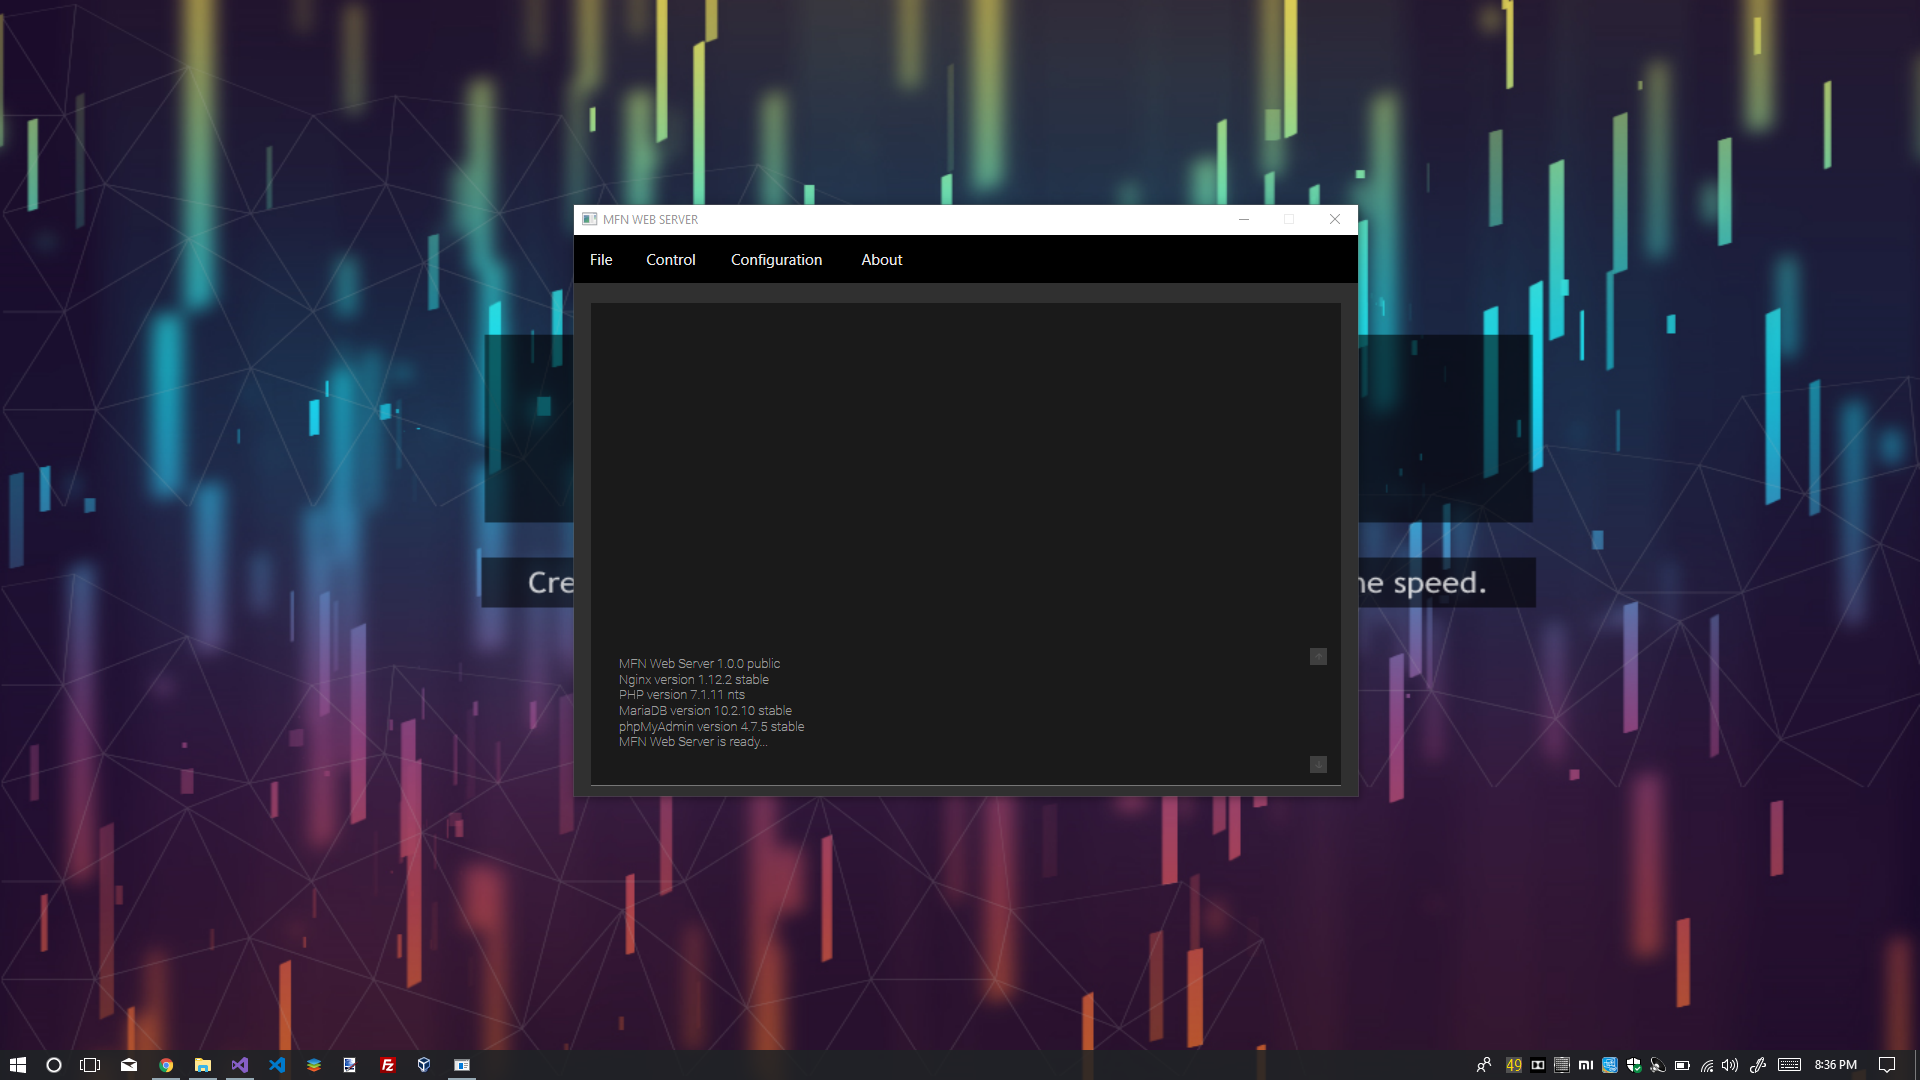
Task: Open the volume control in the tray
Action: (1730, 1065)
